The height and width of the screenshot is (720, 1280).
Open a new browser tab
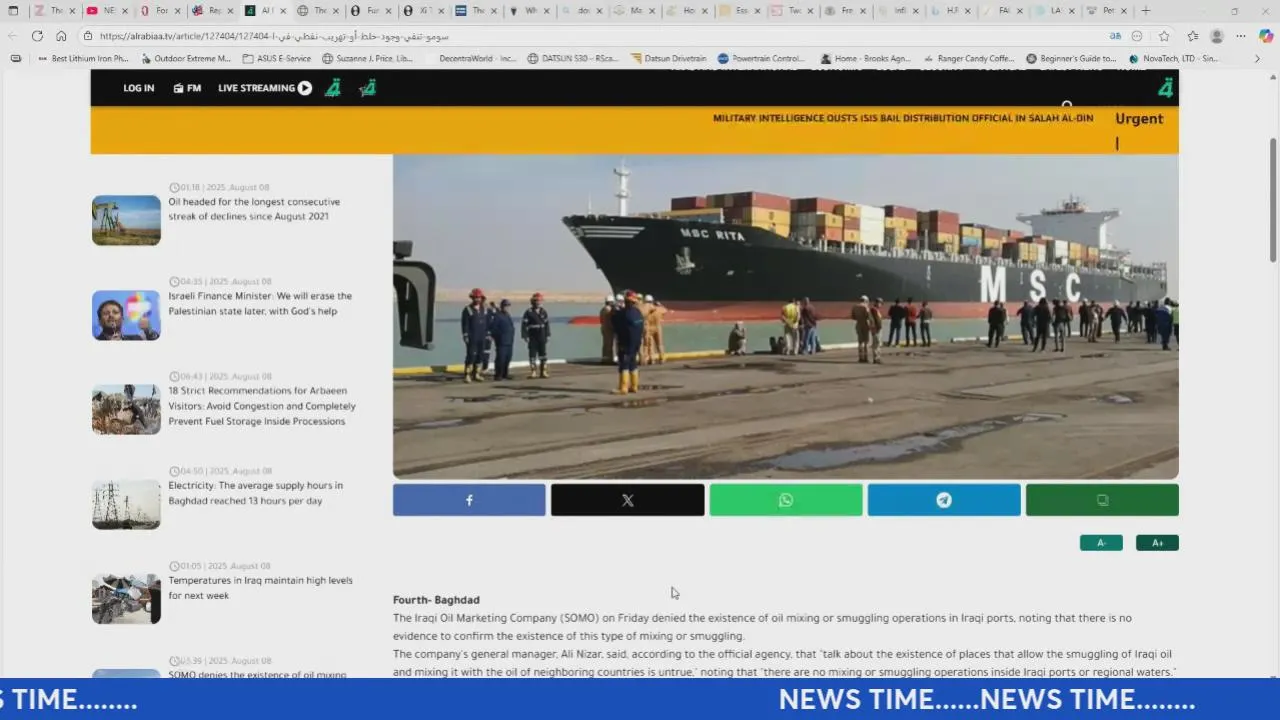(1146, 11)
